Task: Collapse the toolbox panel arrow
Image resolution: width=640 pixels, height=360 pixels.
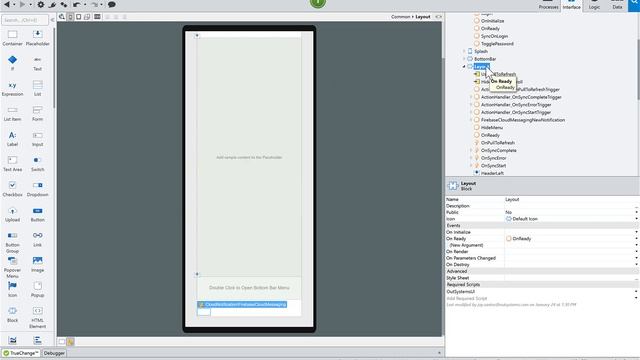Action: (x=52, y=20)
